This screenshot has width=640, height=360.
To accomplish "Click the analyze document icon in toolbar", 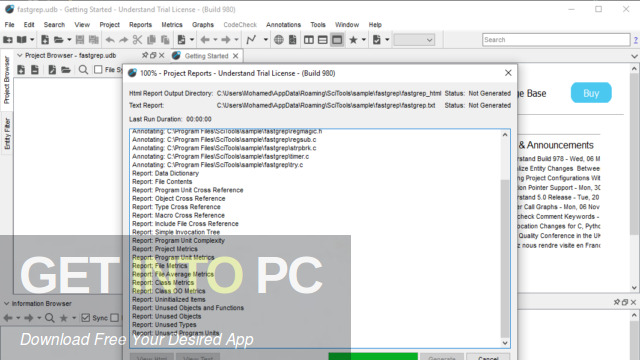I will coord(181,40).
